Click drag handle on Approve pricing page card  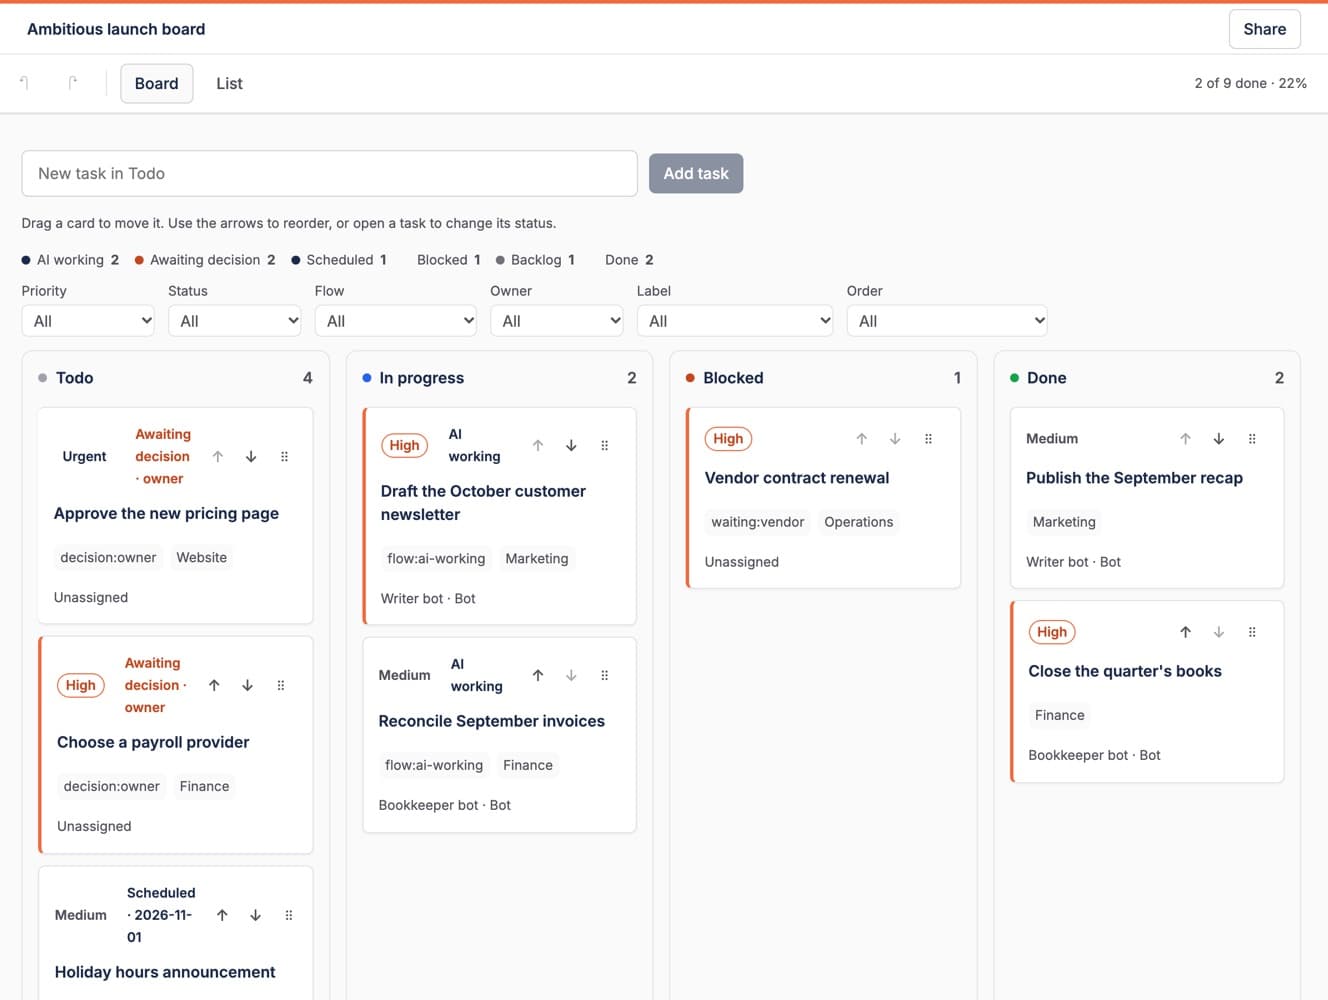click(284, 457)
